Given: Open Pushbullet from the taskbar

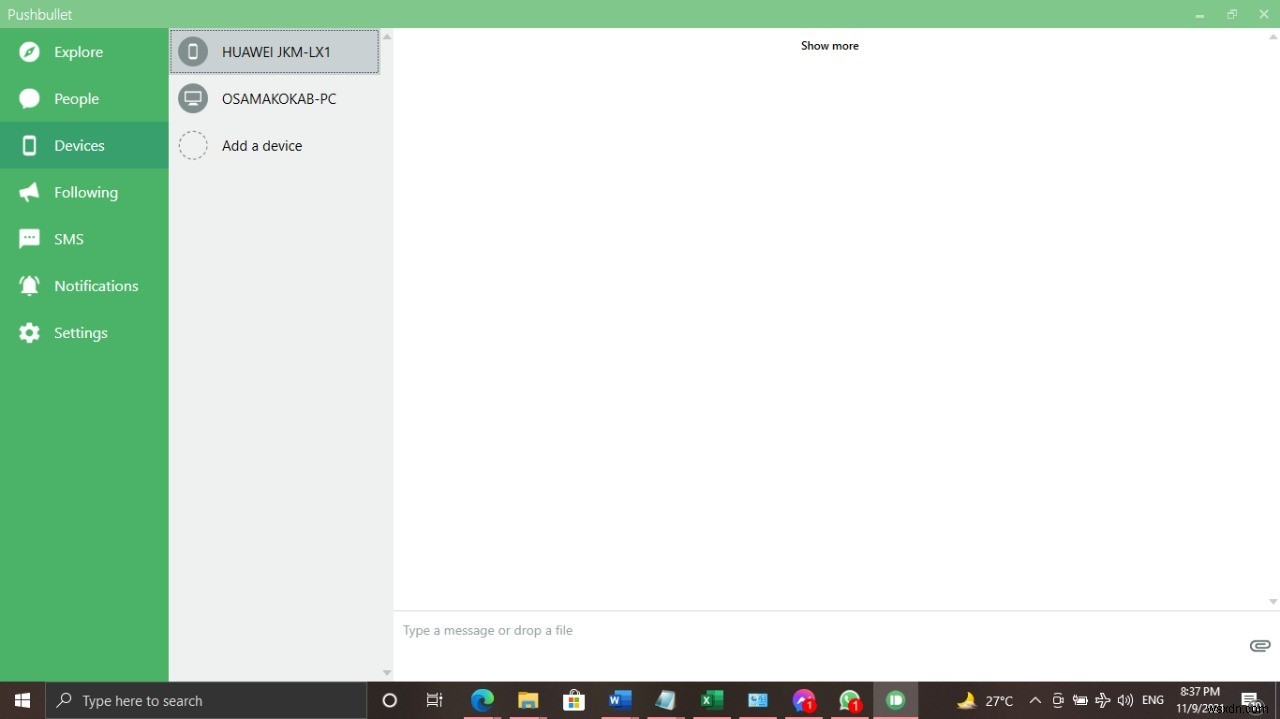Looking at the screenshot, I should [895, 700].
